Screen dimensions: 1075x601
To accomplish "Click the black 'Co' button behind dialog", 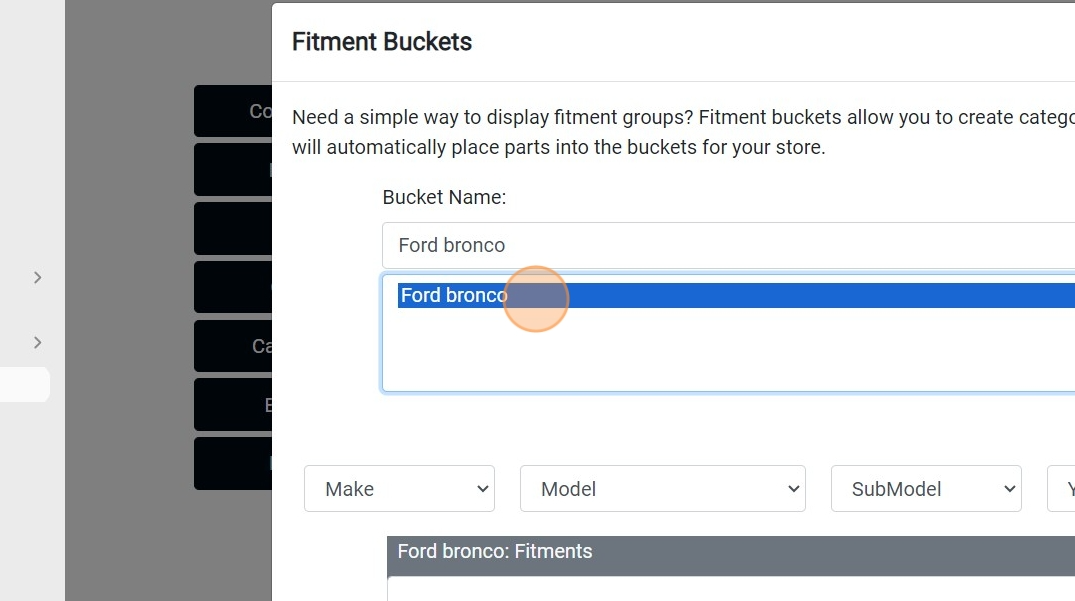I will click(x=233, y=111).
